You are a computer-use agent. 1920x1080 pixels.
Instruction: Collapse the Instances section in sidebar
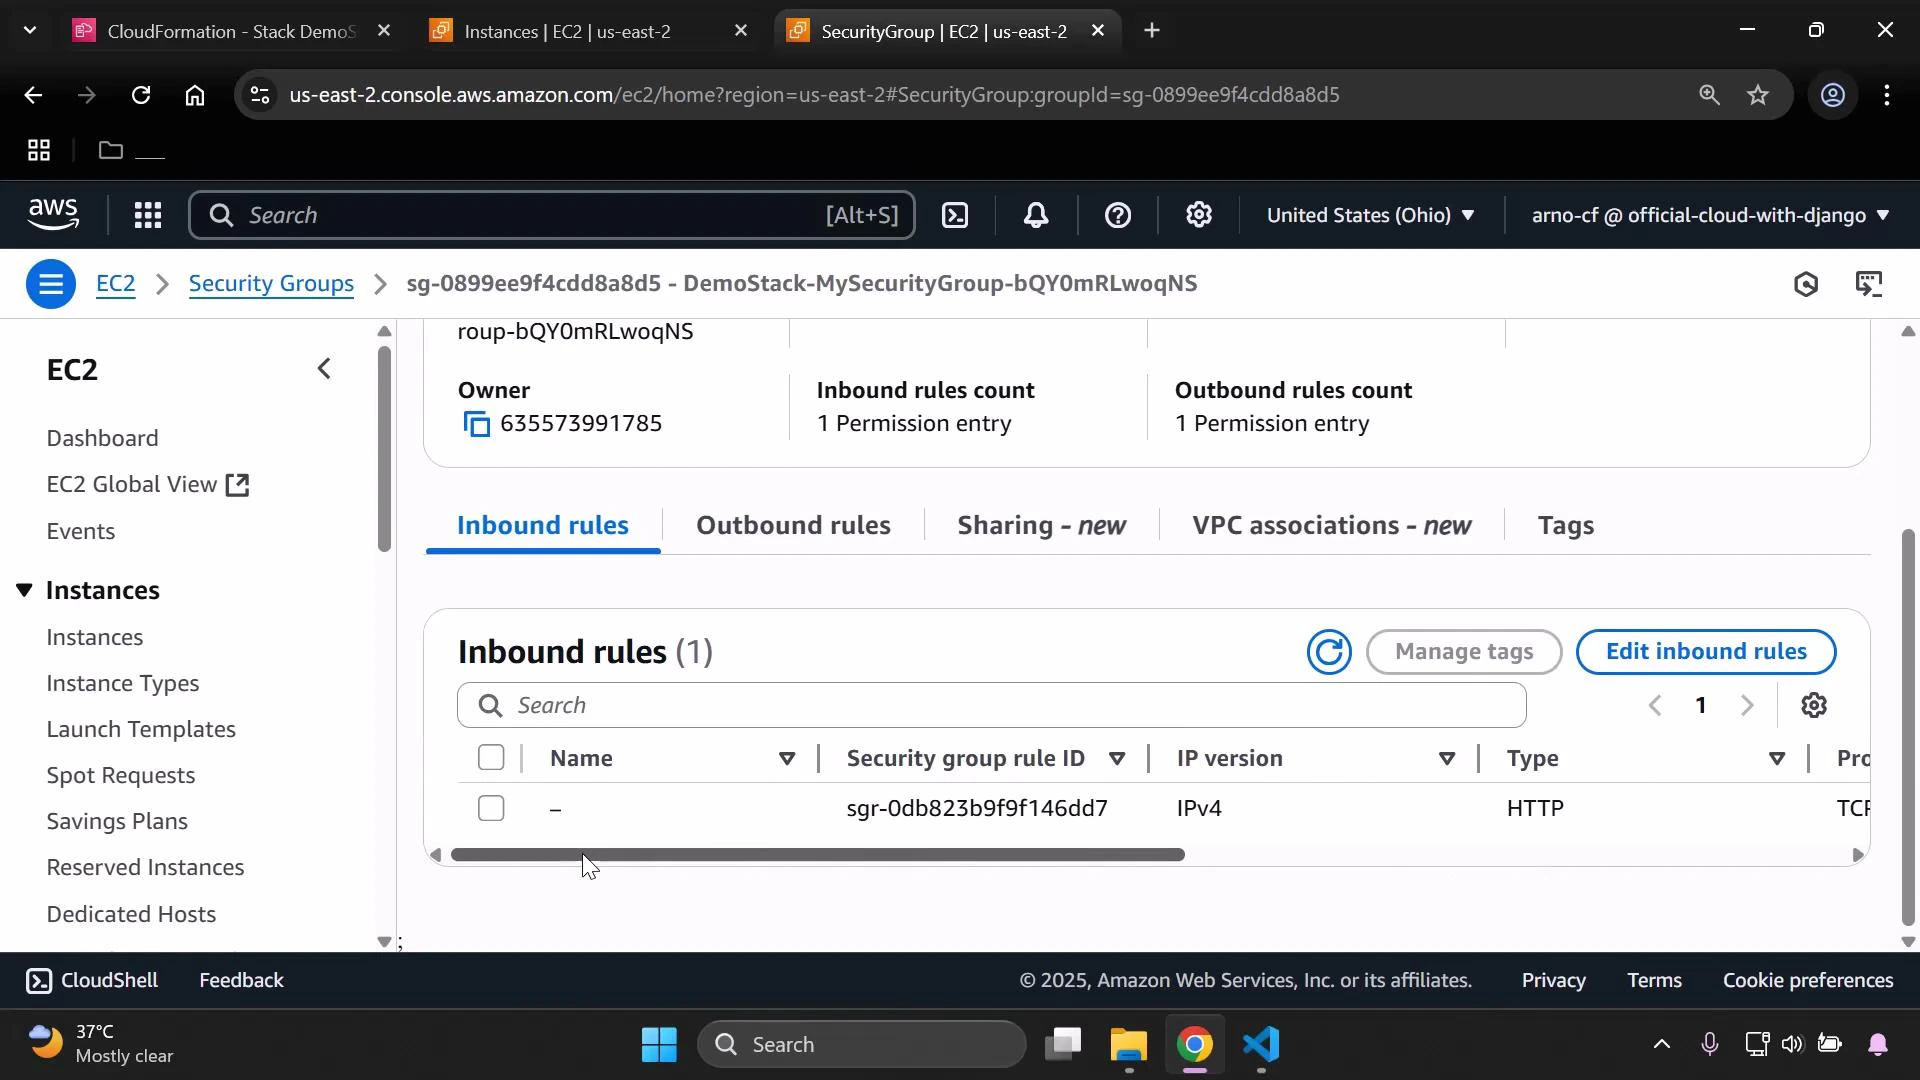click(24, 590)
